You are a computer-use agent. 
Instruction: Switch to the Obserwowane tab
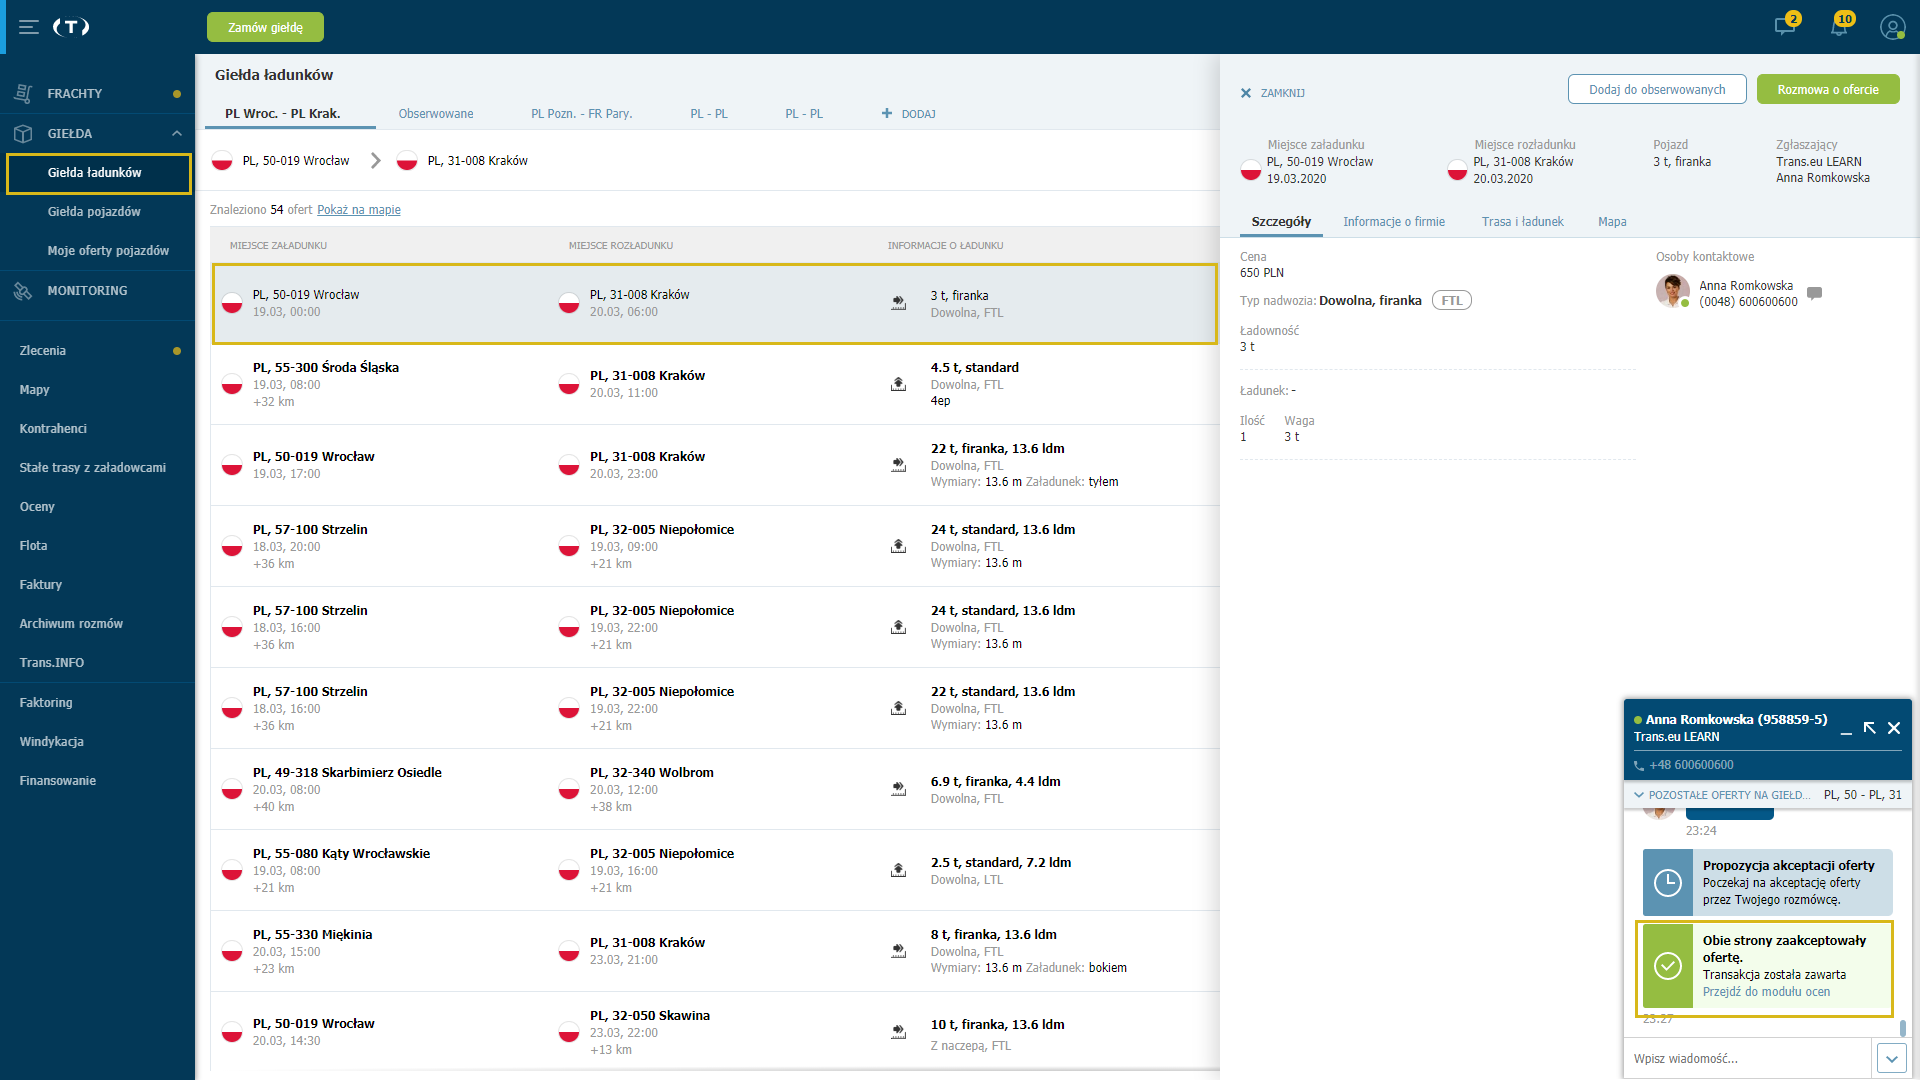pos(436,113)
